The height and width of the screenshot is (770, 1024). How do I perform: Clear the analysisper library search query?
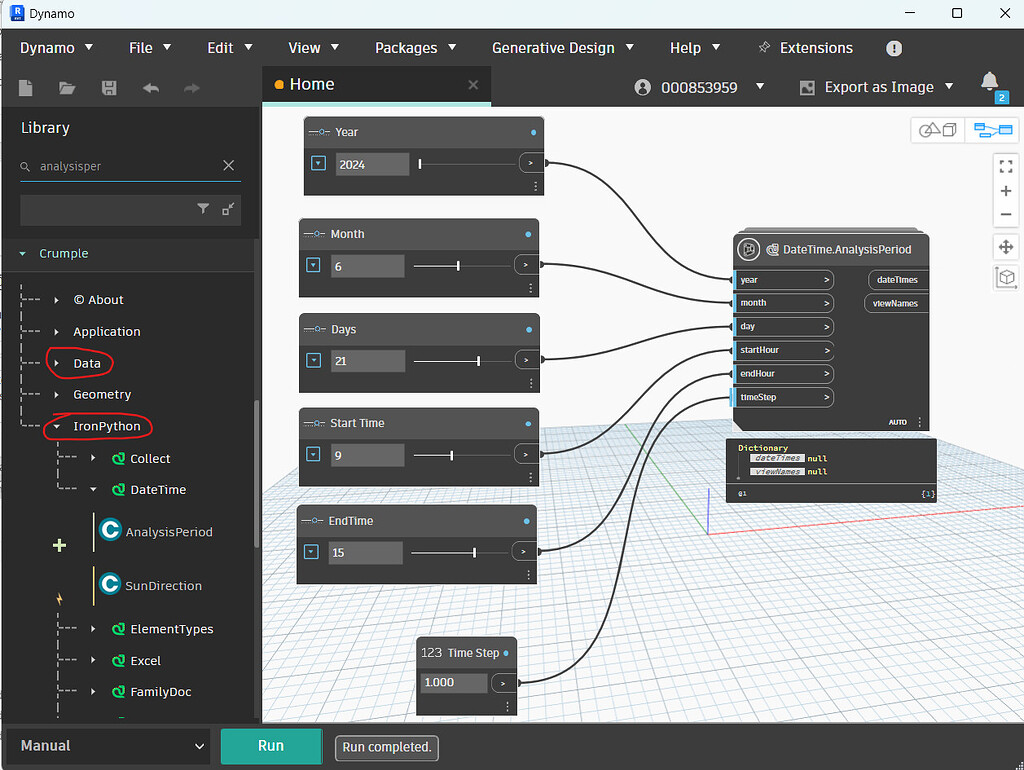tap(229, 165)
